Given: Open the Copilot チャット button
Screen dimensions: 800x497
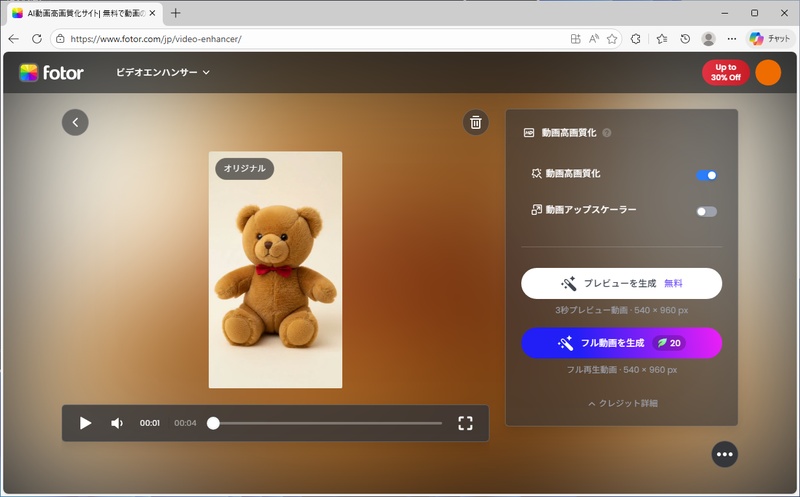Looking at the screenshot, I should tap(769, 39).
